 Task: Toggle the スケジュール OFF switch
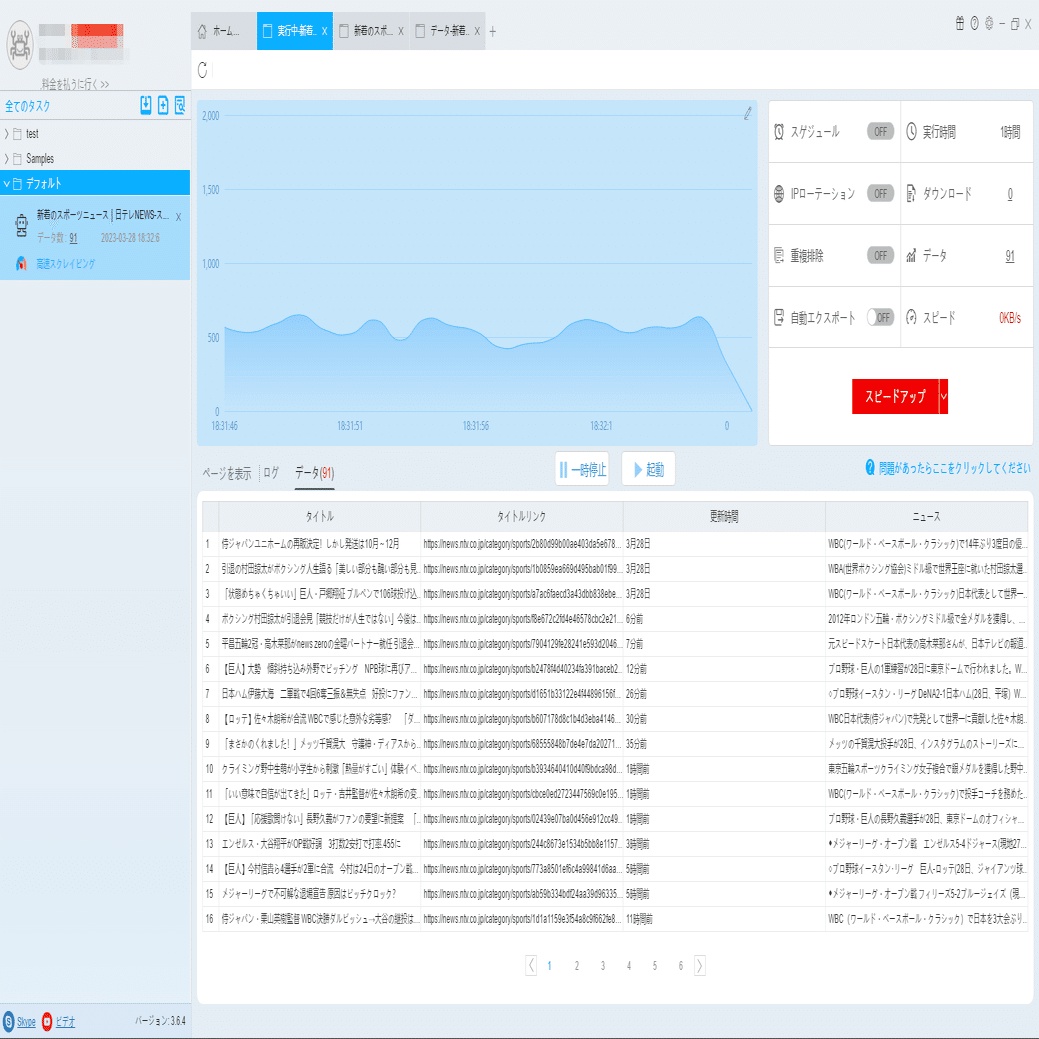coord(880,131)
